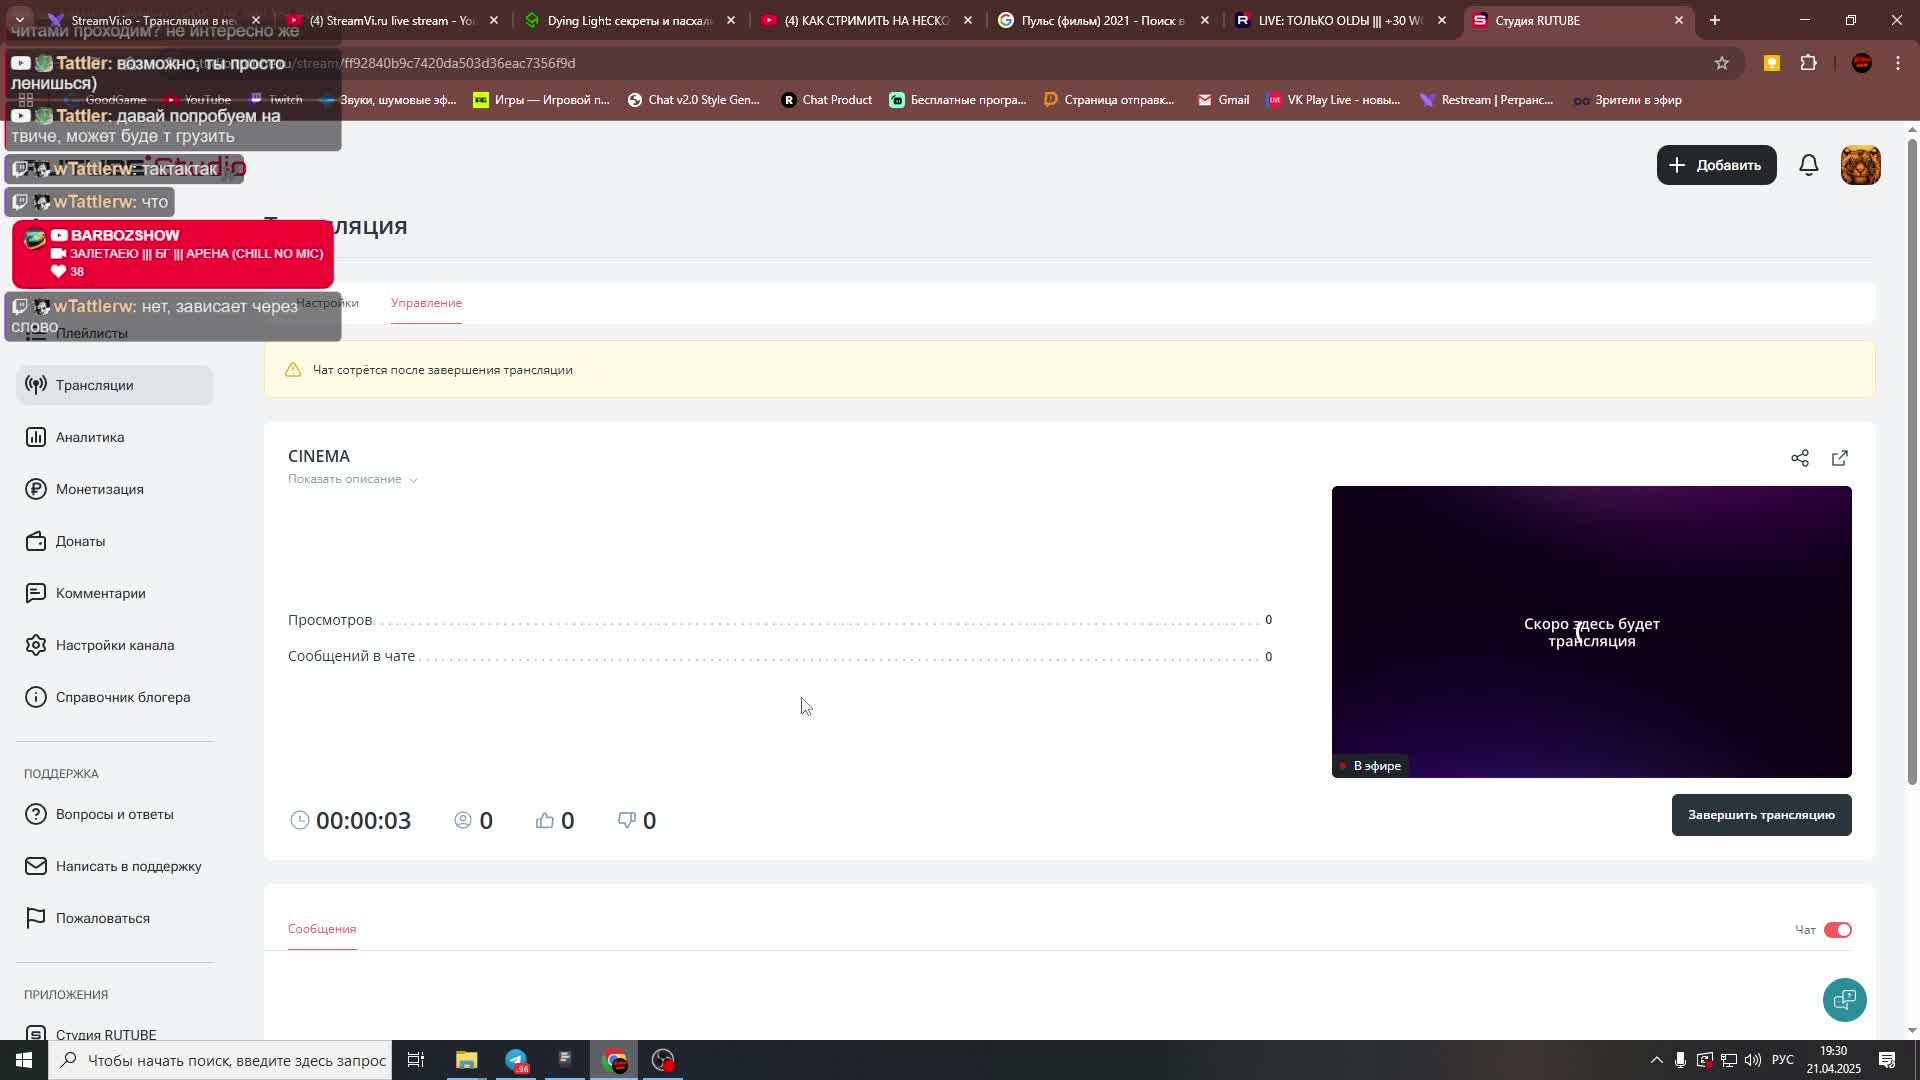Switch to the Управление tab
Image resolution: width=1920 pixels, height=1080 pixels.
pos(426,303)
